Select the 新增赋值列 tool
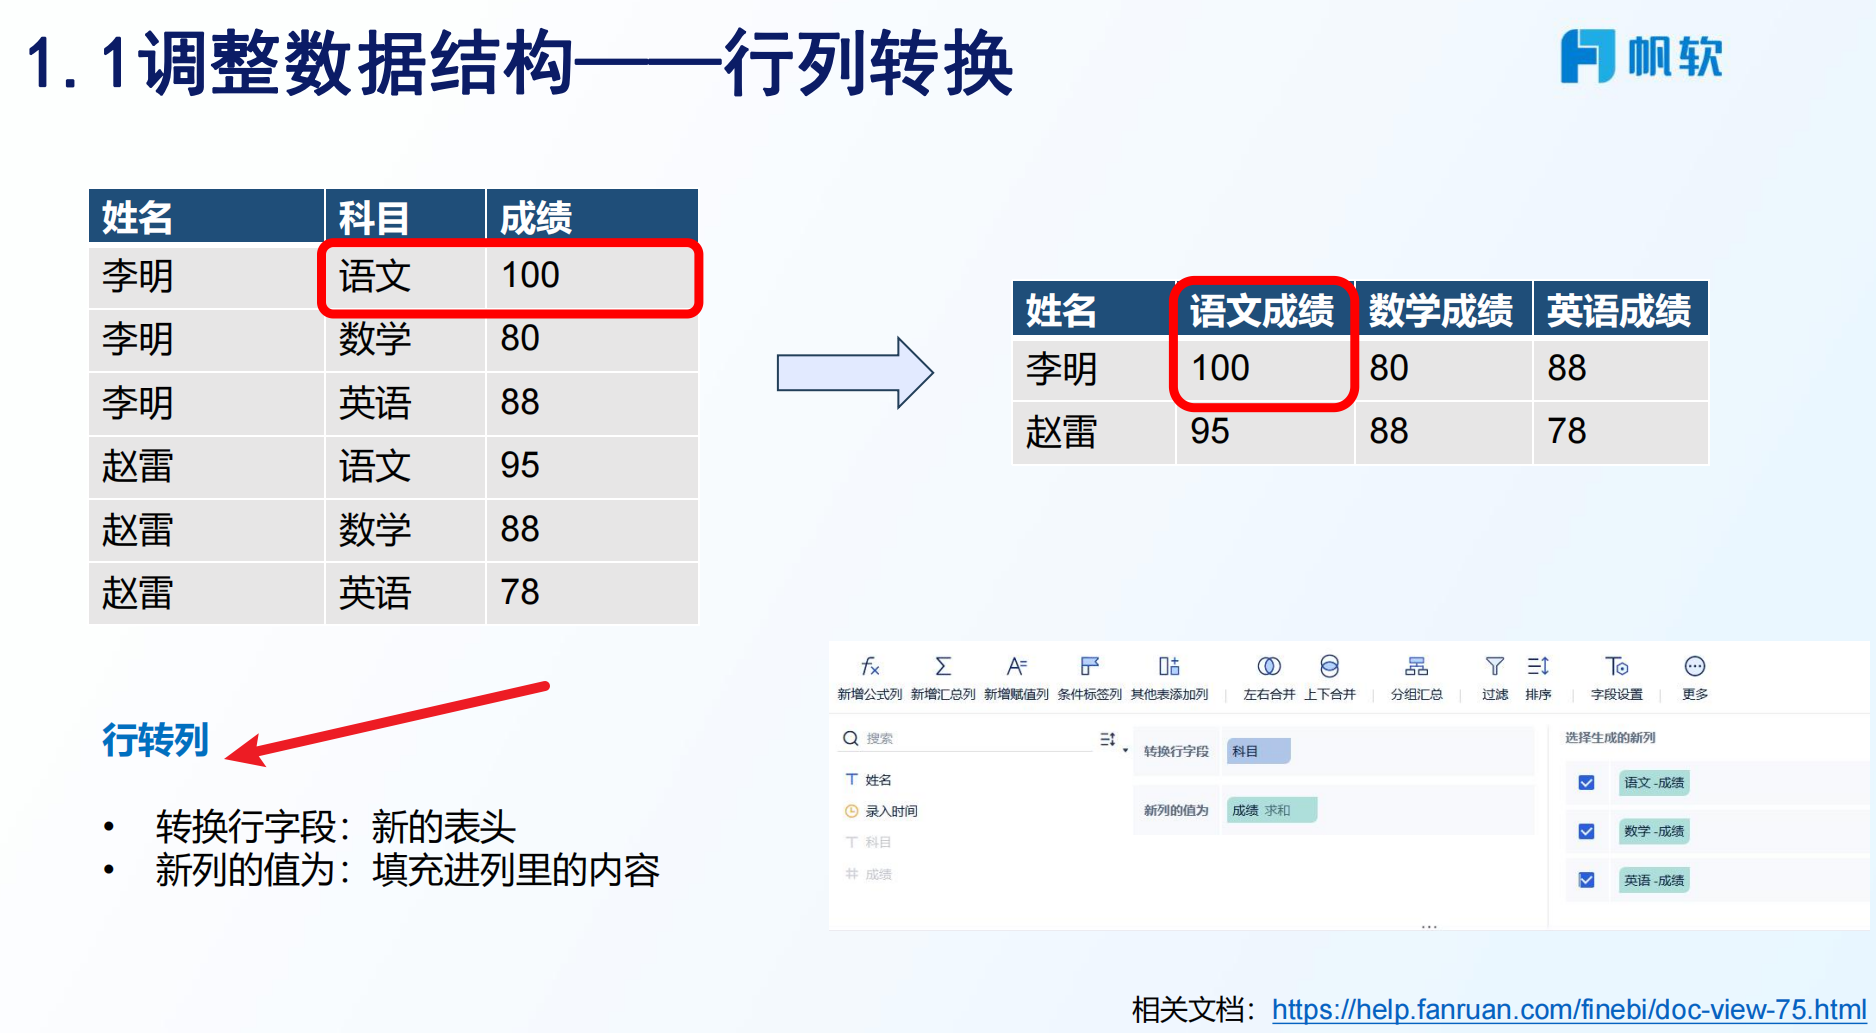 (x=1016, y=677)
